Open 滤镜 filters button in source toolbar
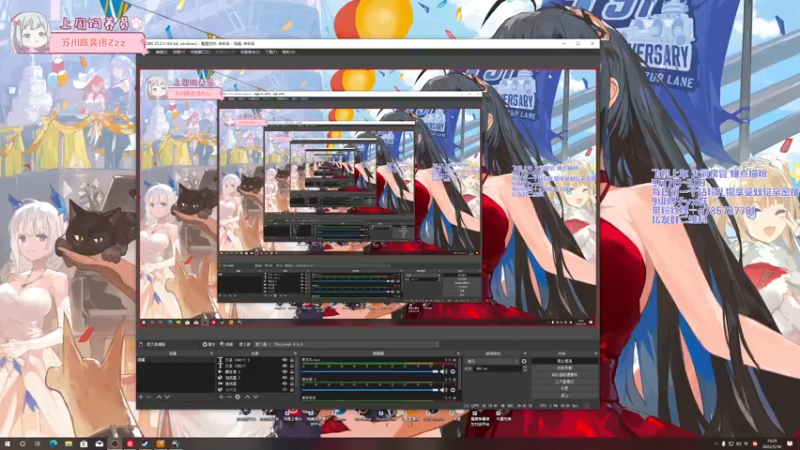 227,344
